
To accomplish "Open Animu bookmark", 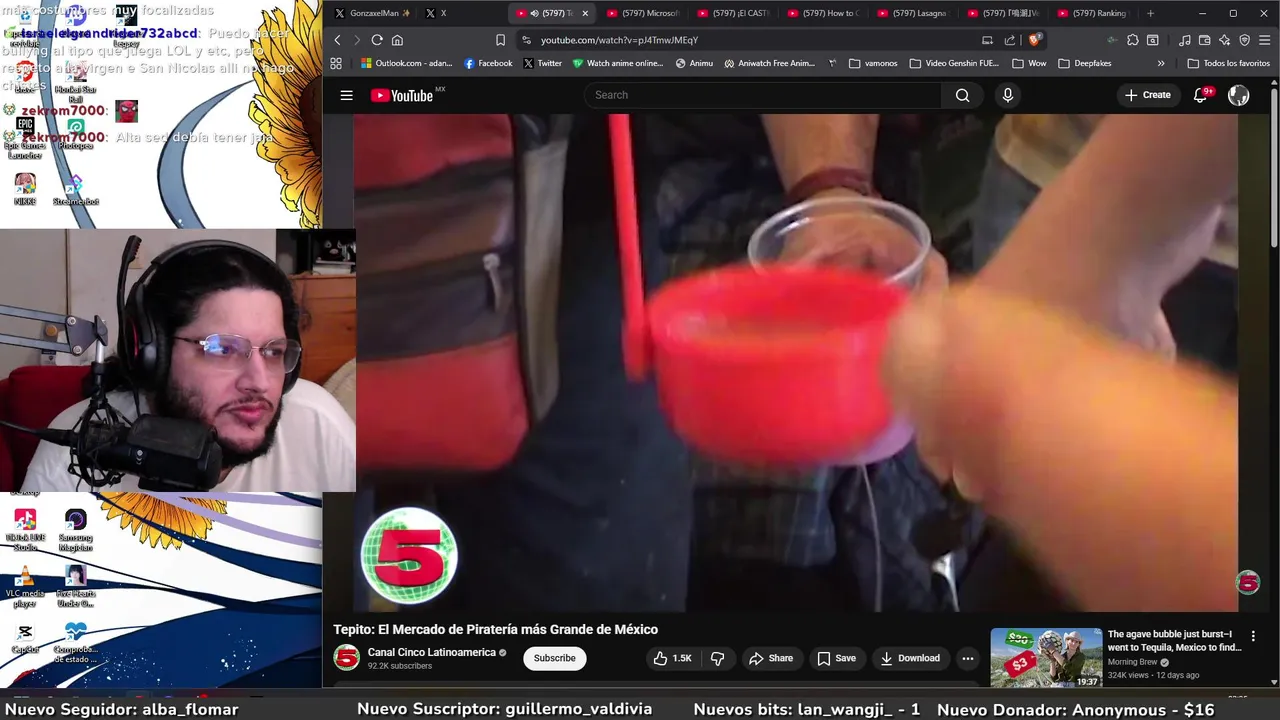I will pyautogui.click(x=694, y=63).
